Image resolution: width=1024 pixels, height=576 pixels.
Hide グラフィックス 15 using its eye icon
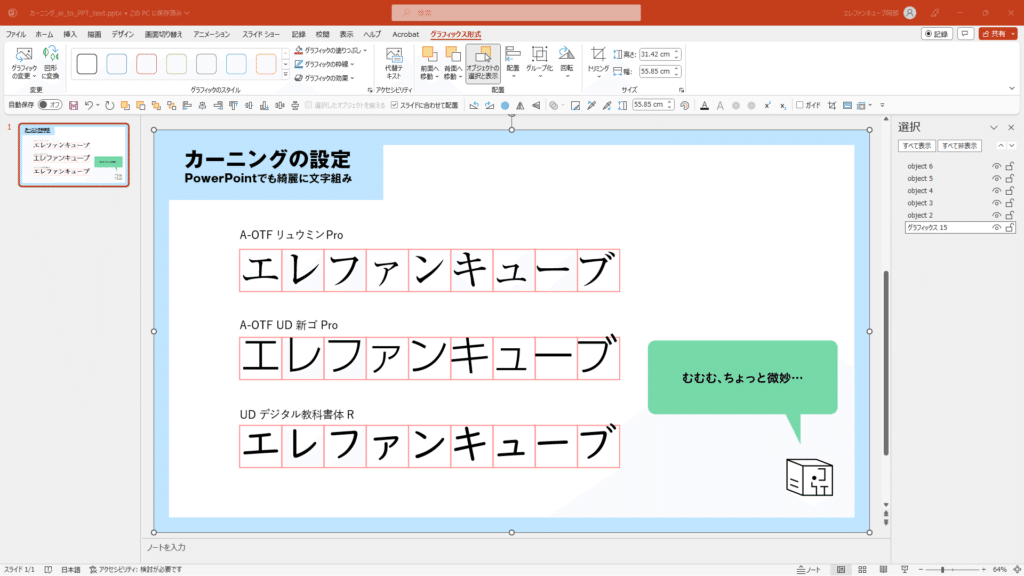coord(997,227)
